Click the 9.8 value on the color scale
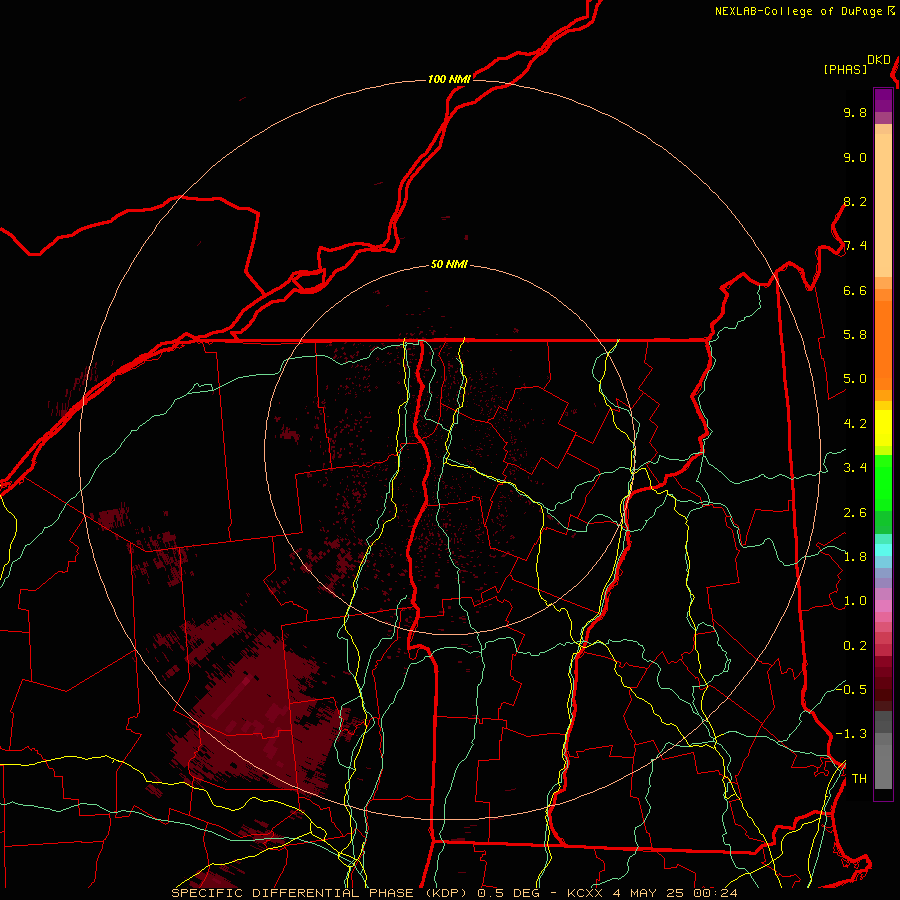 click(855, 112)
